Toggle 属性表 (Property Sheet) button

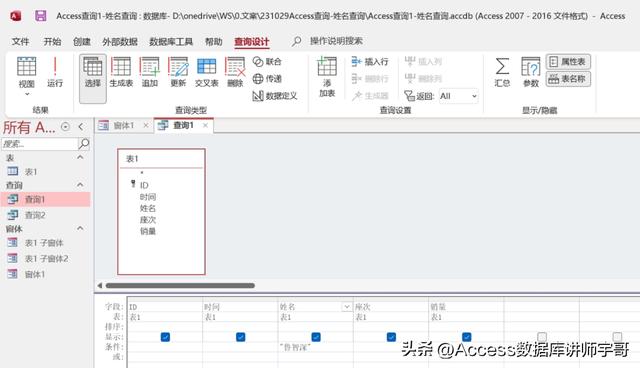pos(568,62)
